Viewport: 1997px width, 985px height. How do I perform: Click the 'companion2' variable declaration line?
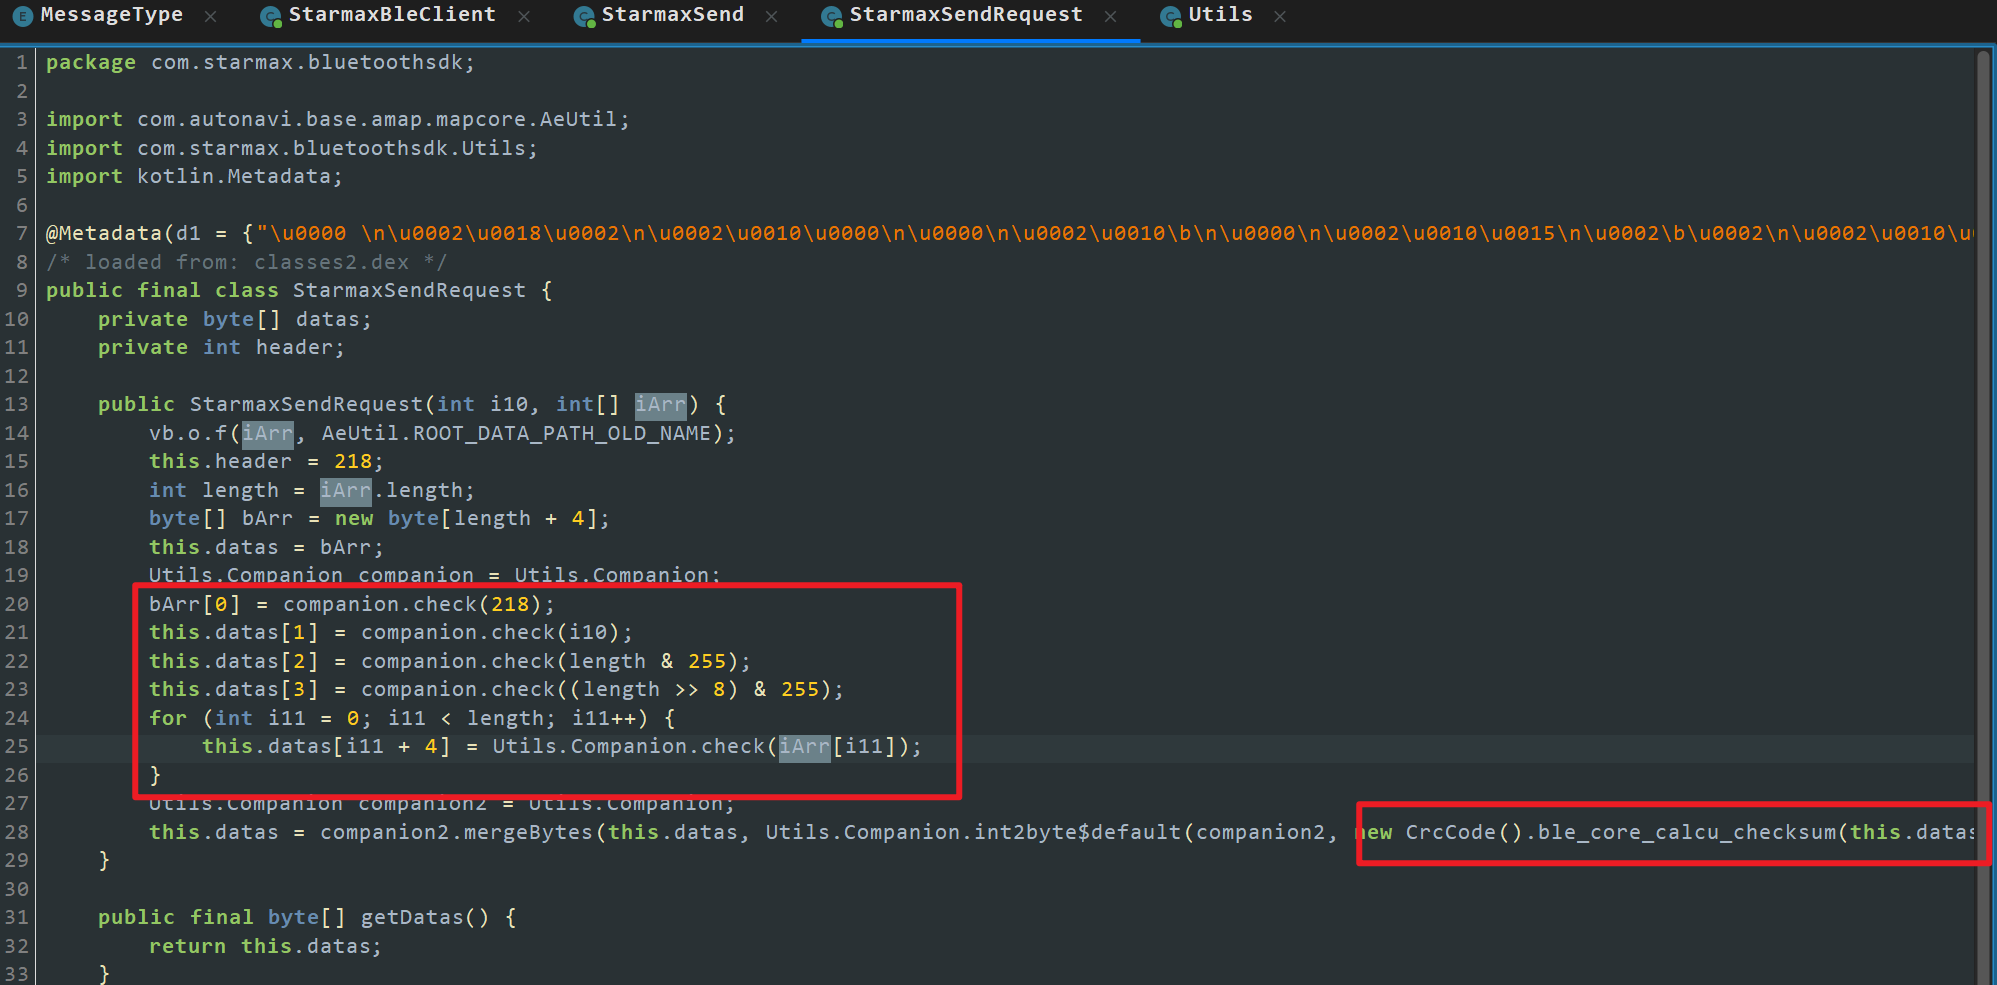pos(442,804)
